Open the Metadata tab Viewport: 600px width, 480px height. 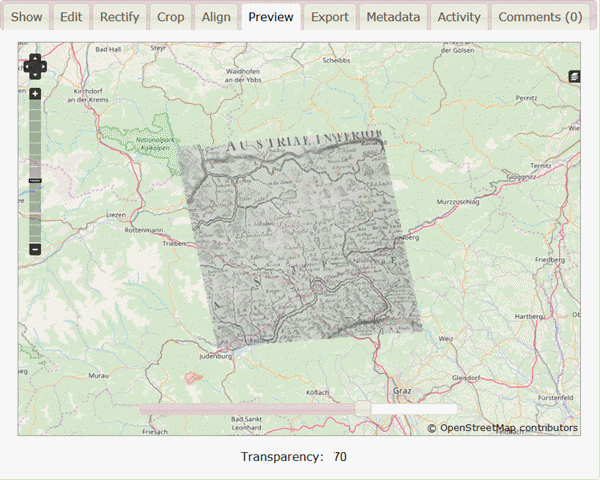click(x=393, y=17)
